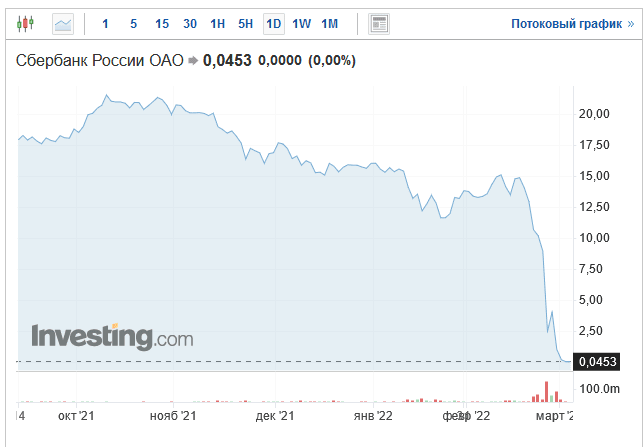Change interval to 1W
This screenshot has width=643, height=447.
point(301,24)
